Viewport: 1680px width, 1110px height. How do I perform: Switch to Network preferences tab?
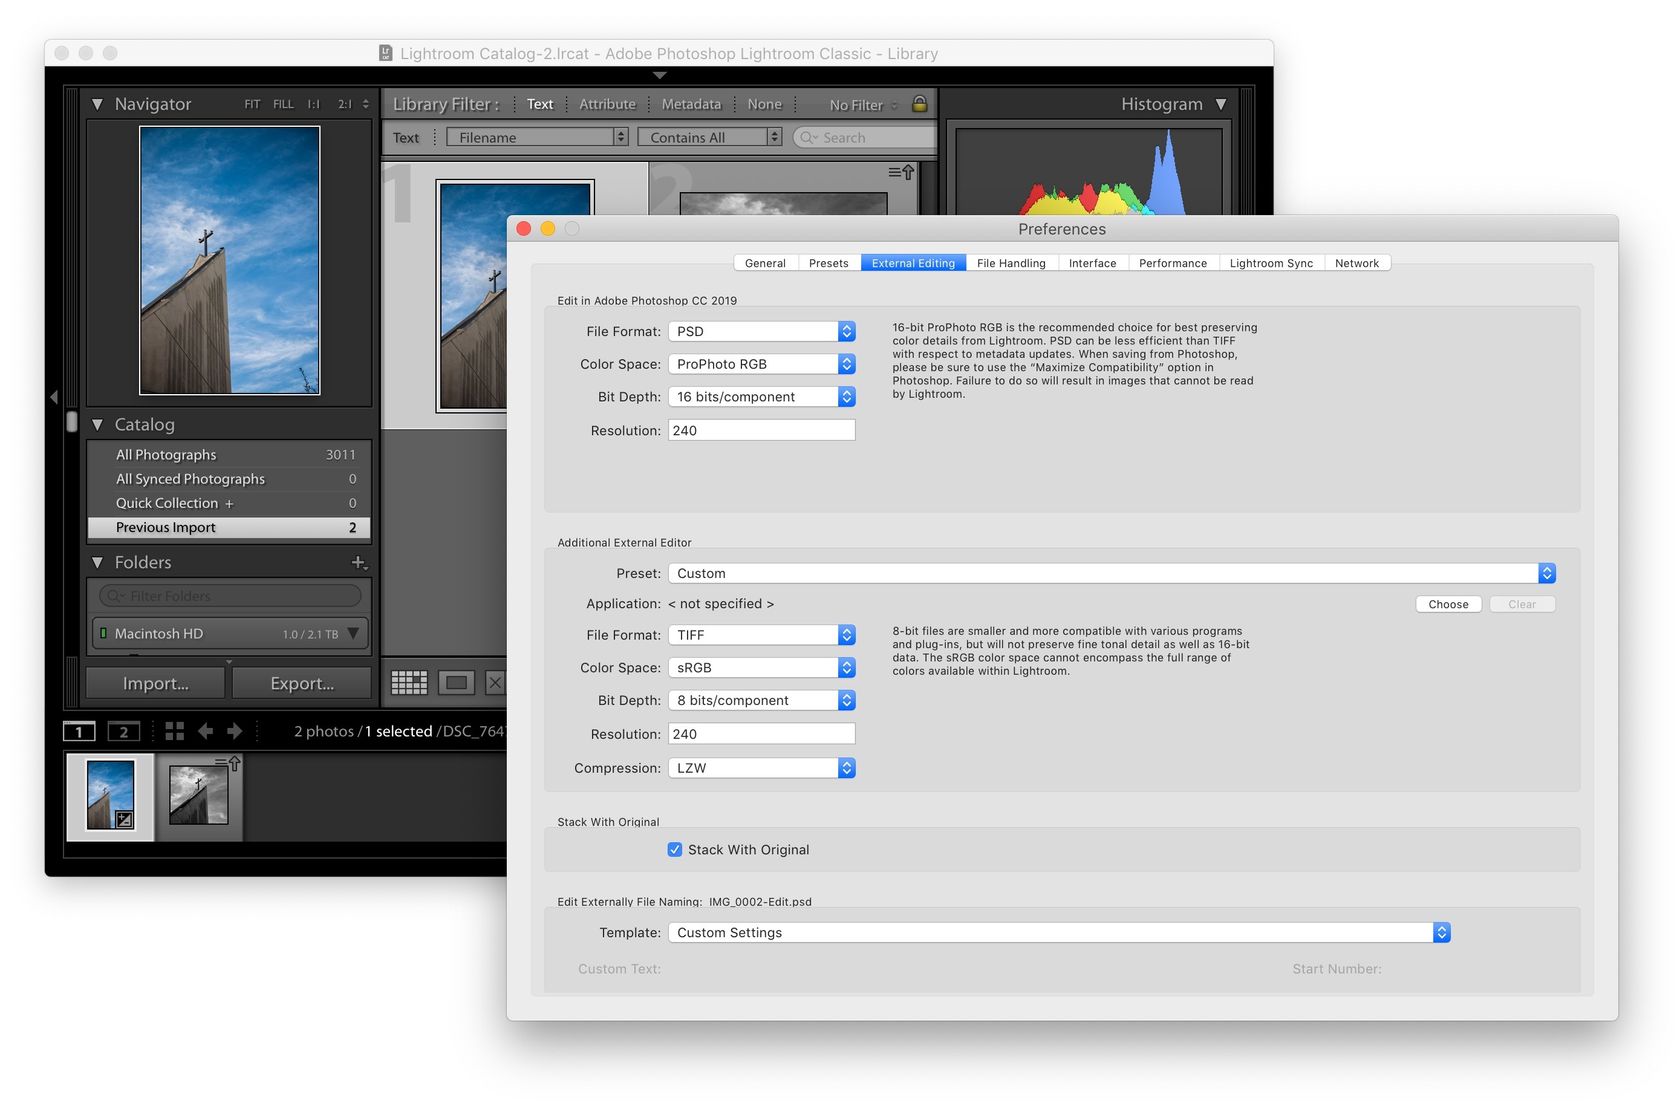1357,263
